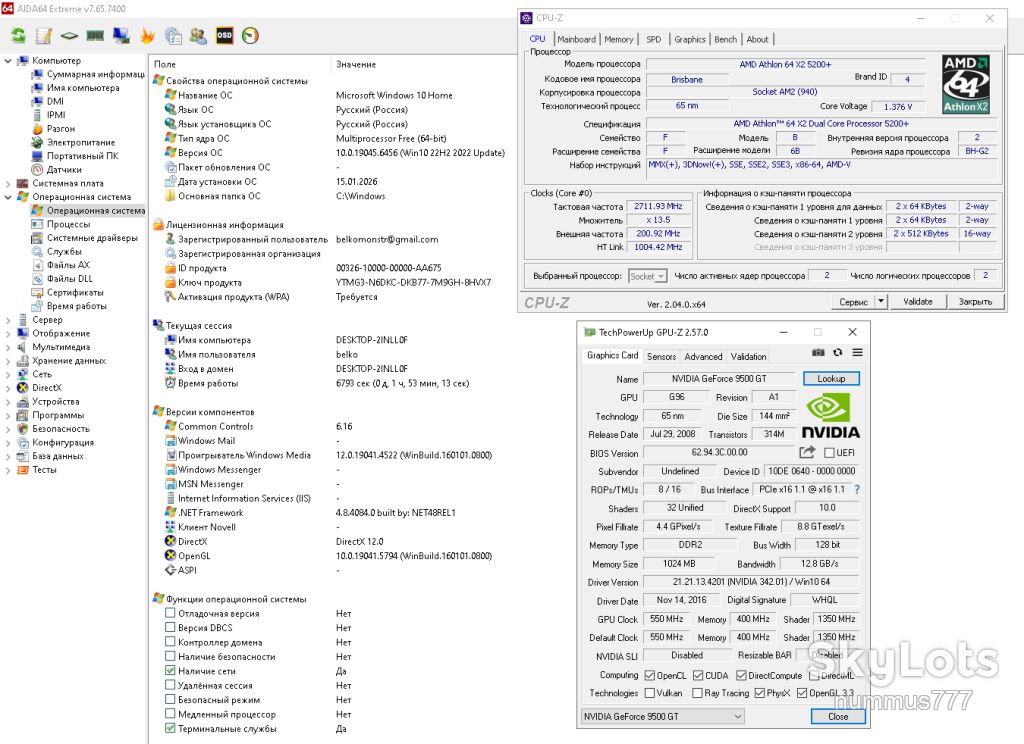1024x744 pixels.
Task: Expand the Системная плата tree node
Action: 8,184
